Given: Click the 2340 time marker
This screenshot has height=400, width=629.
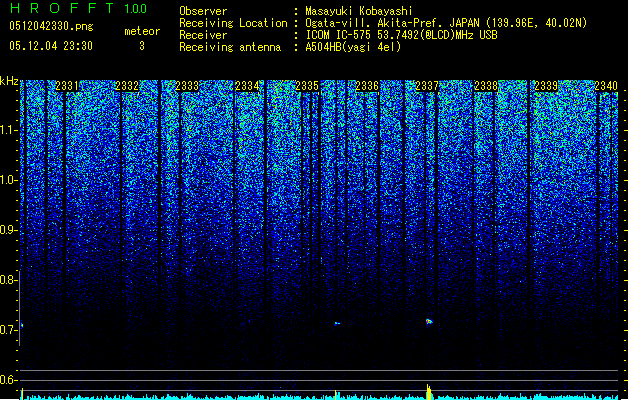Looking at the screenshot, I should (606, 86).
